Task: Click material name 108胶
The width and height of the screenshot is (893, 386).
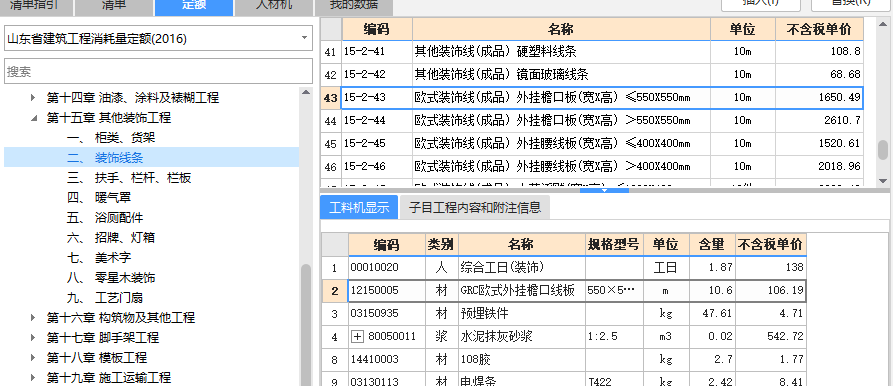Action: (x=521, y=360)
